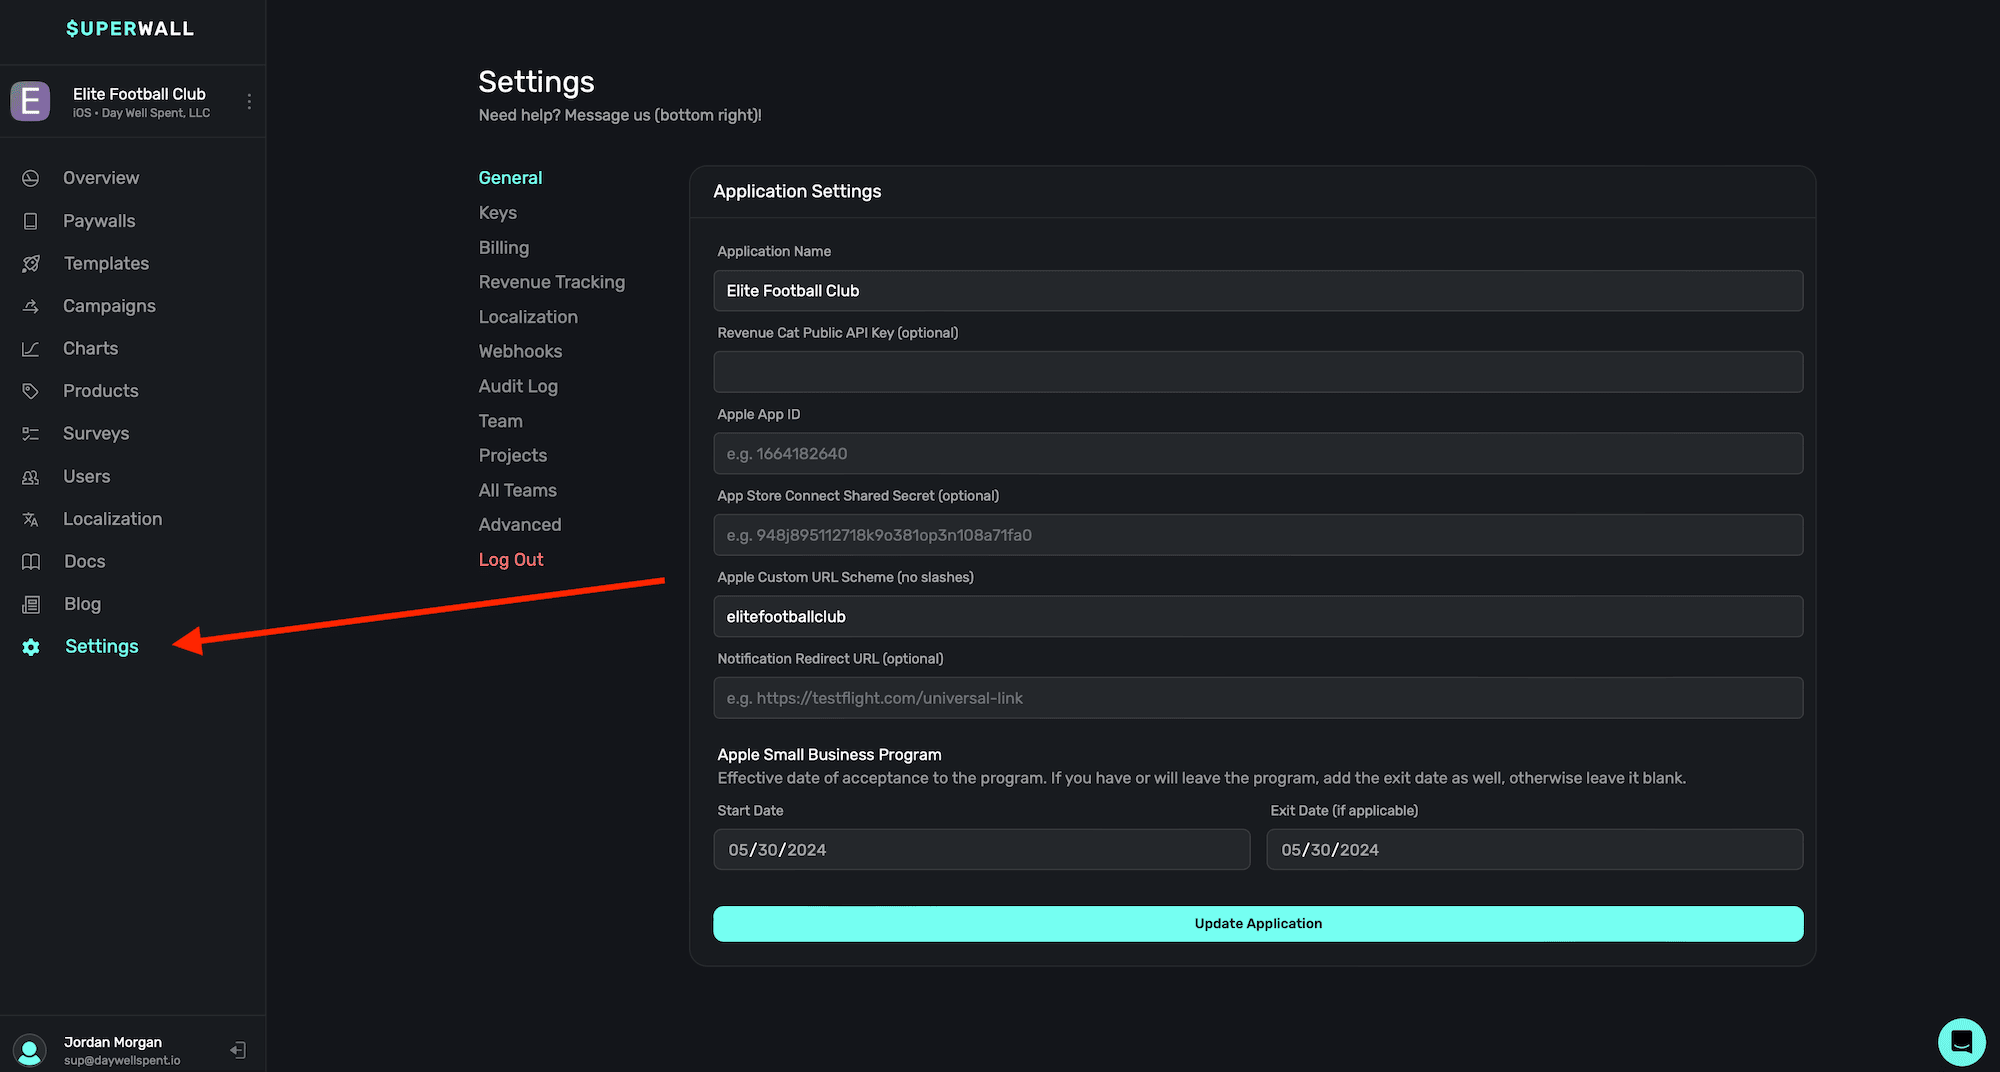Navigate to Campaigns in the sidebar

[x=109, y=306]
